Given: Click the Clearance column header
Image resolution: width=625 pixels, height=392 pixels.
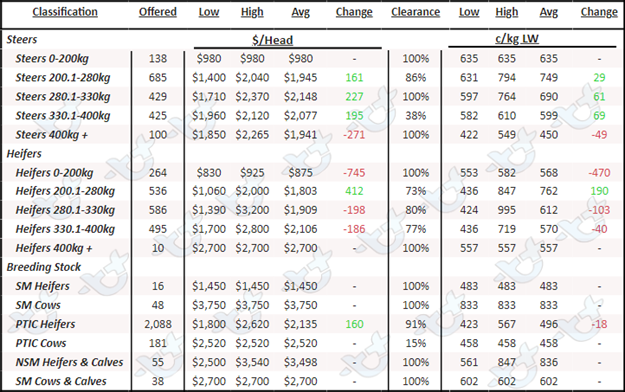Looking at the screenshot, I should (415, 12).
